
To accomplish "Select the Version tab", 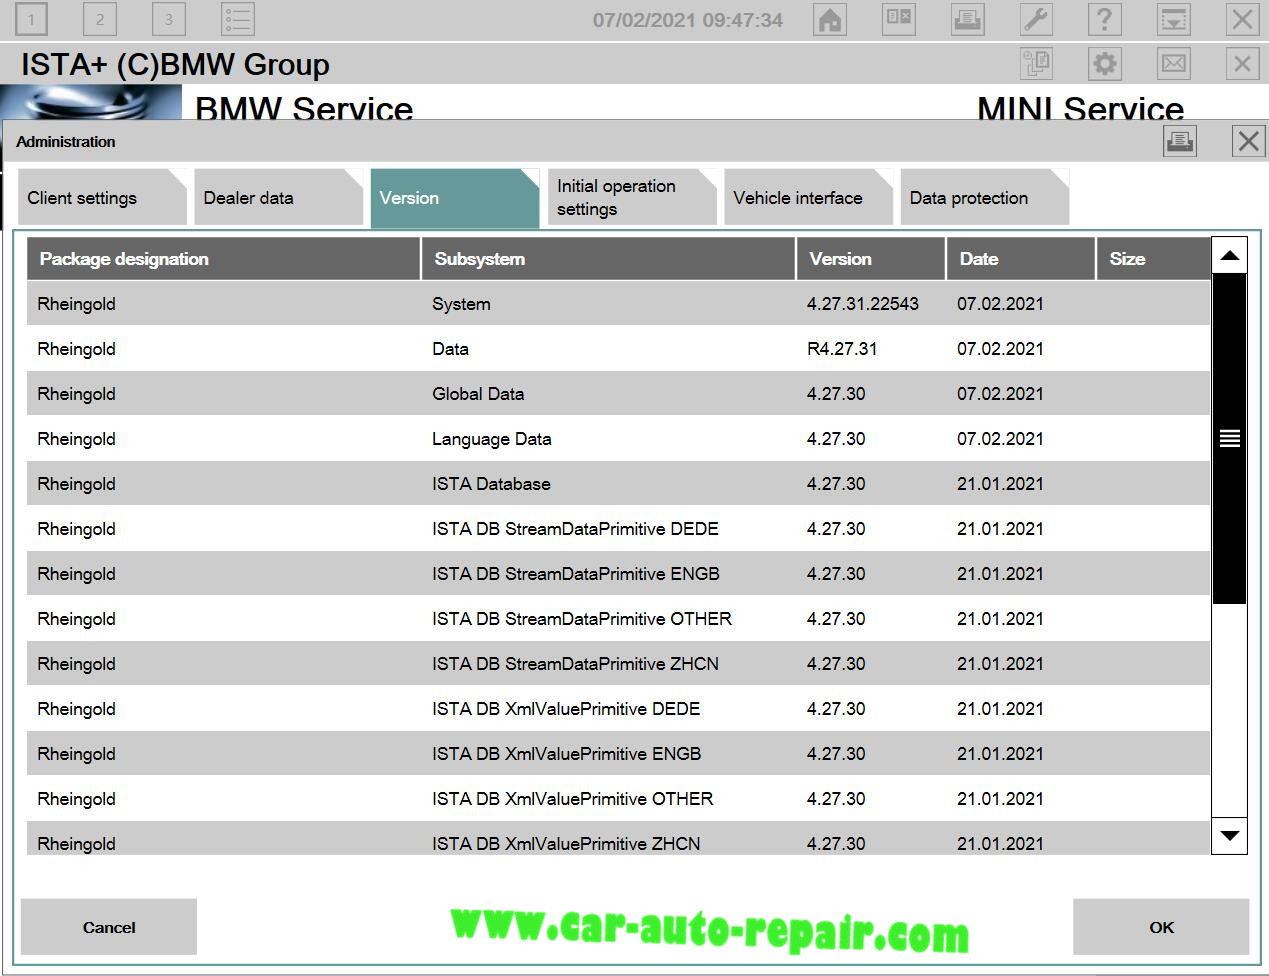I will coord(455,198).
